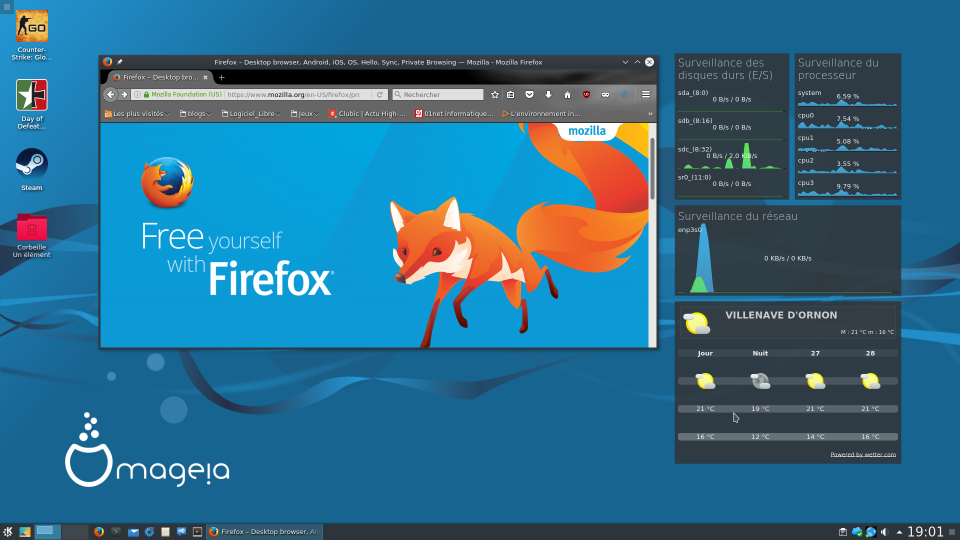
Task: Click the blue diamond extension icon
Action: (624, 94)
